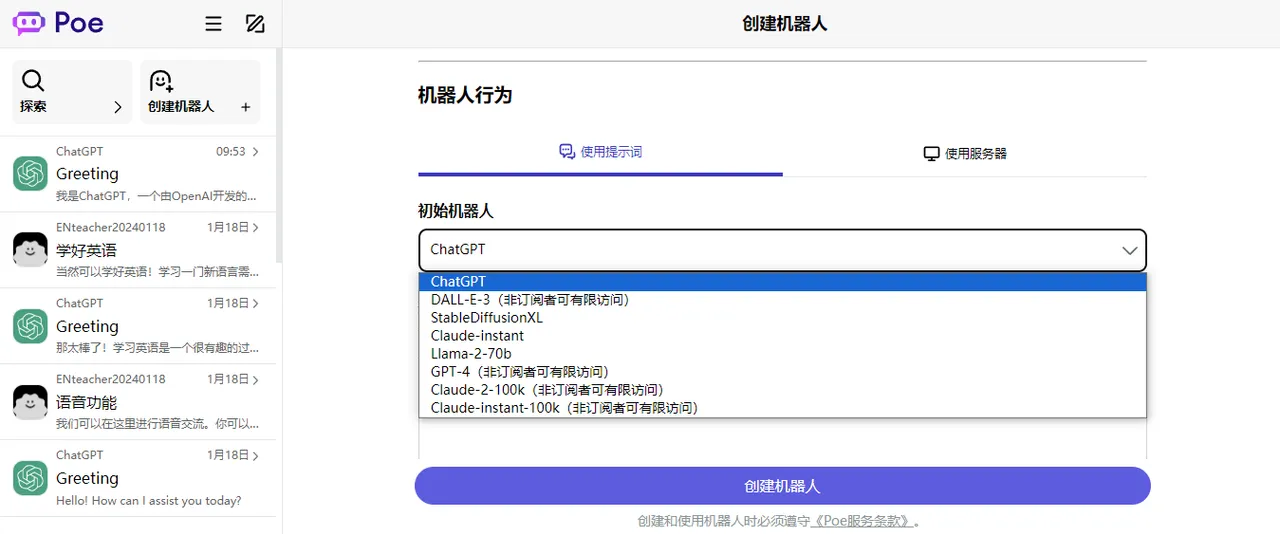Select ChatGPT in the dropdown list
Image resolution: width=1280 pixels, height=534 pixels.
point(782,282)
